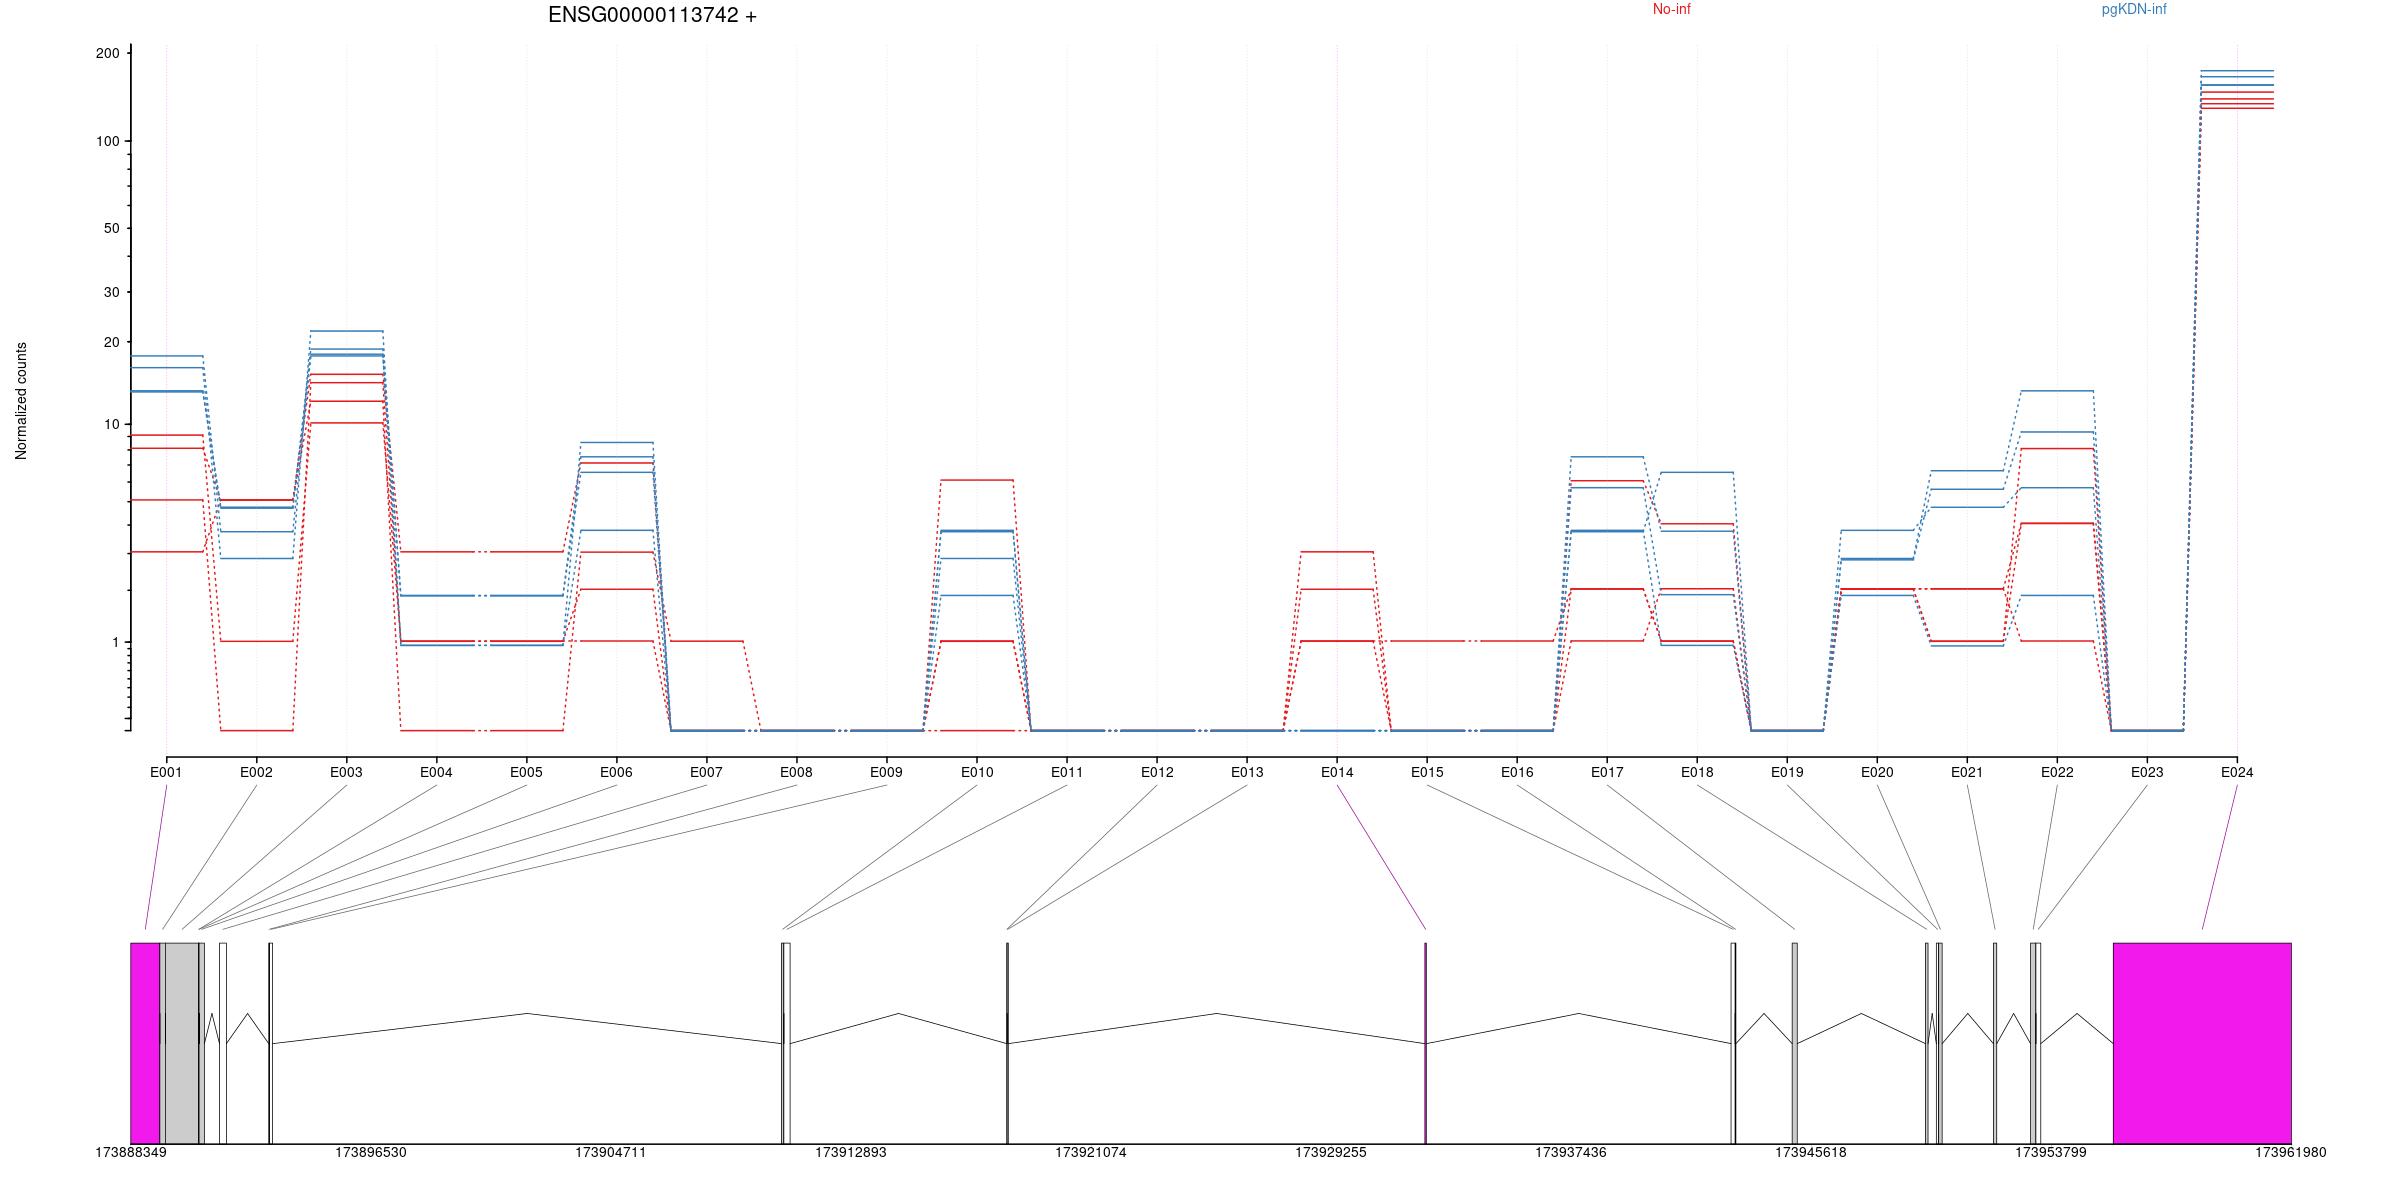Select exon label E002
This screenshot has height=1200, width=2400.
click(x=256, y=772)
